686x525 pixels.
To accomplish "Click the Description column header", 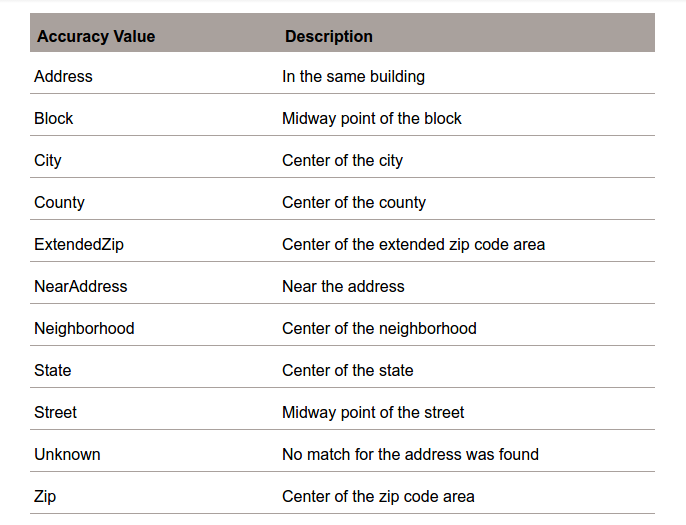I will (x=329, y=37).
